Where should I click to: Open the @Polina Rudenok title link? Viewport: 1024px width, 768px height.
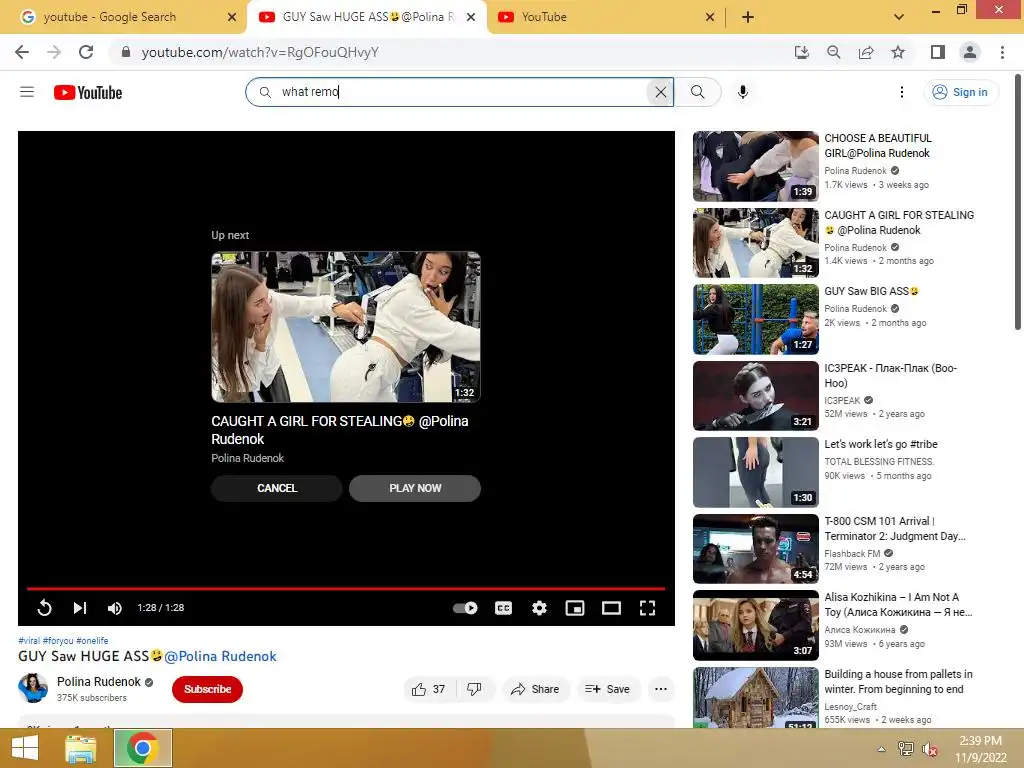pos(220,656)
